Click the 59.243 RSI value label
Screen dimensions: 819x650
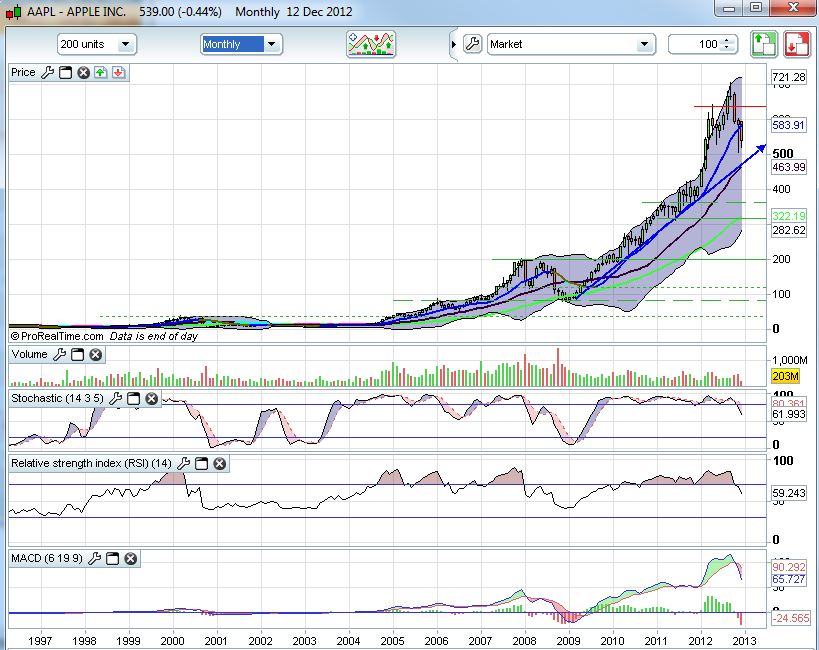[x=789, y=493]
